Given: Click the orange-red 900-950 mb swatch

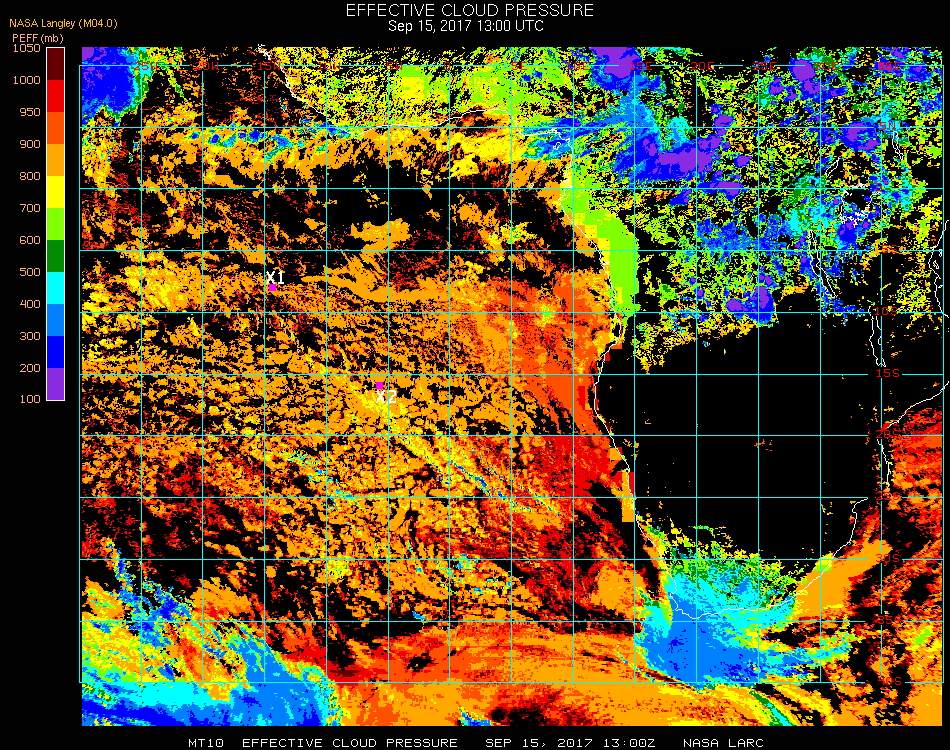Looking at the screenshot, I should tap(55, 128).
